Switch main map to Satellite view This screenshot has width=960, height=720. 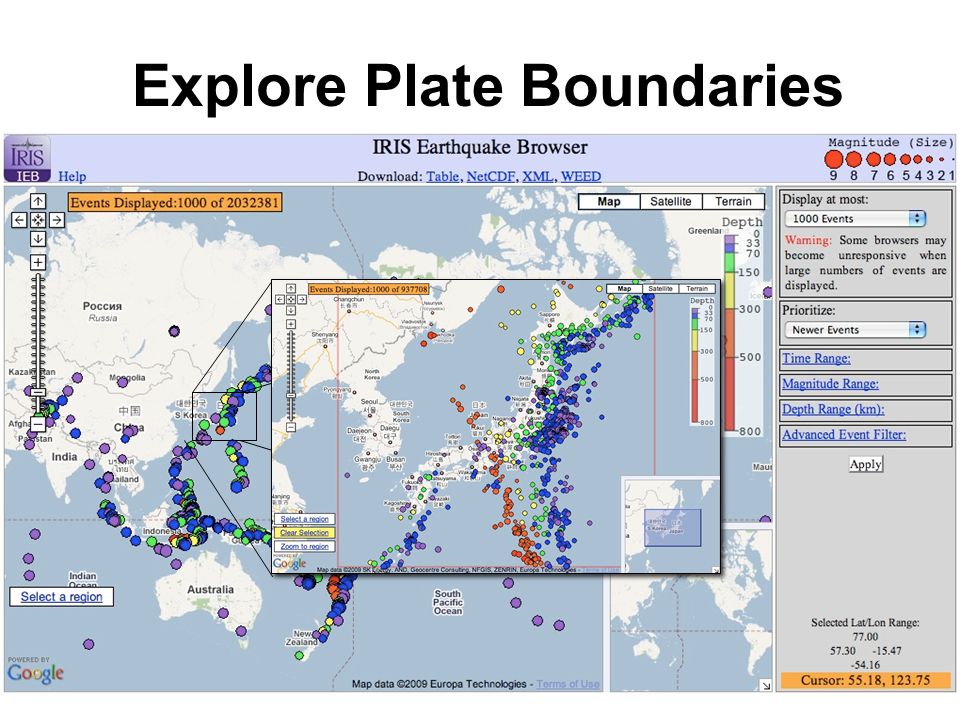[670, 201]
